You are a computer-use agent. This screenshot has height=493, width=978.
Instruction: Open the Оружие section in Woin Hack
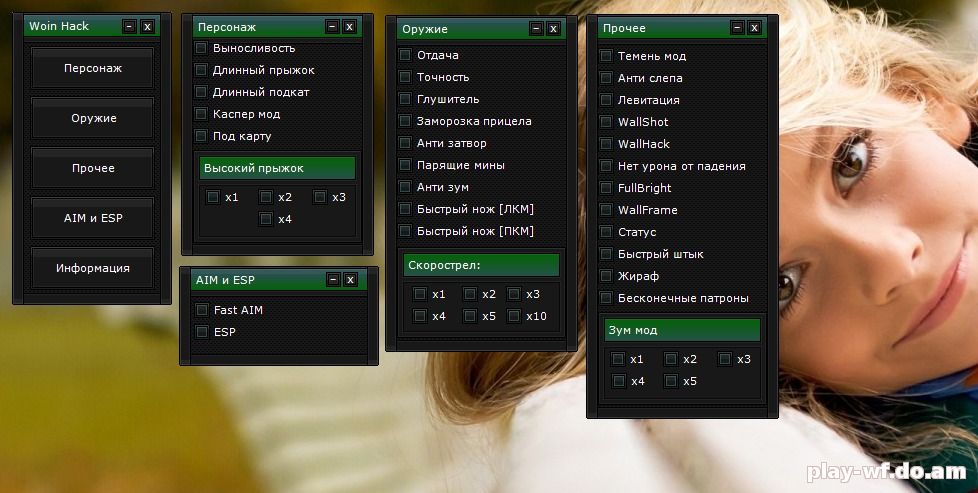coord(92,118)
